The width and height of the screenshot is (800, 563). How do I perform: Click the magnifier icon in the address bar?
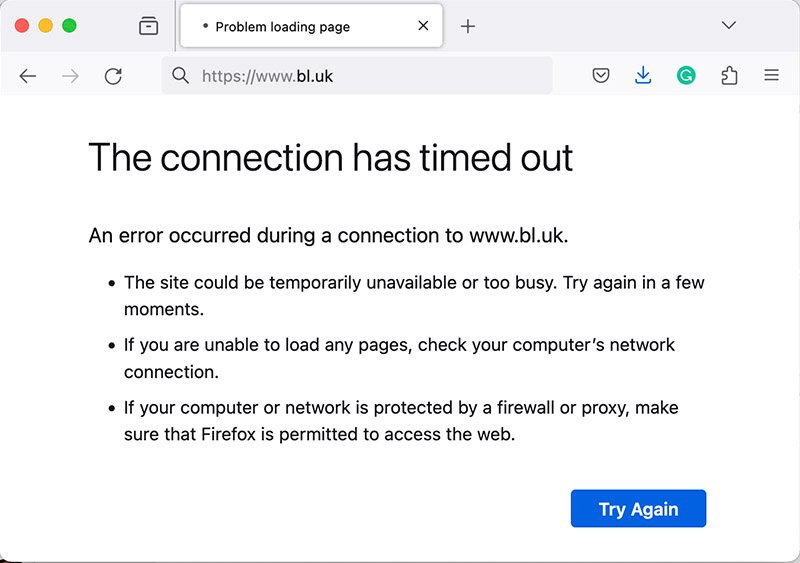pyautogui.click(x=181, y=75)
